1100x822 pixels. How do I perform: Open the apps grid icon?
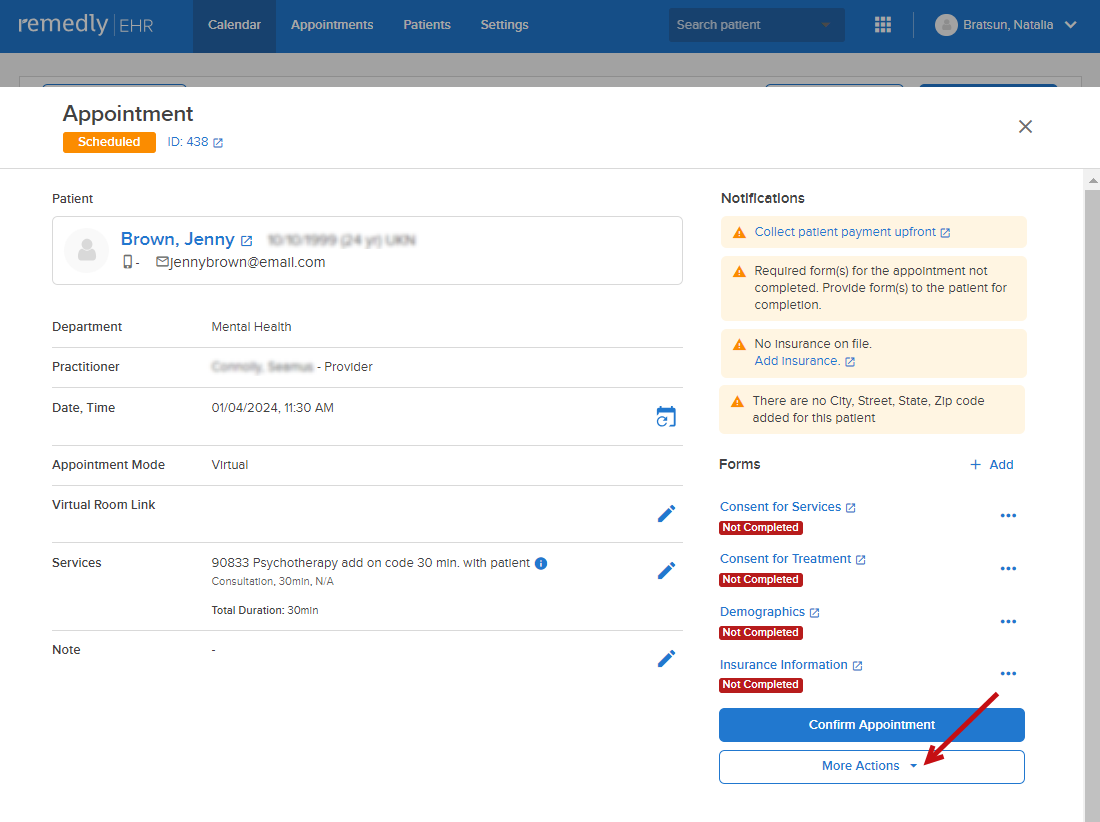883,25
